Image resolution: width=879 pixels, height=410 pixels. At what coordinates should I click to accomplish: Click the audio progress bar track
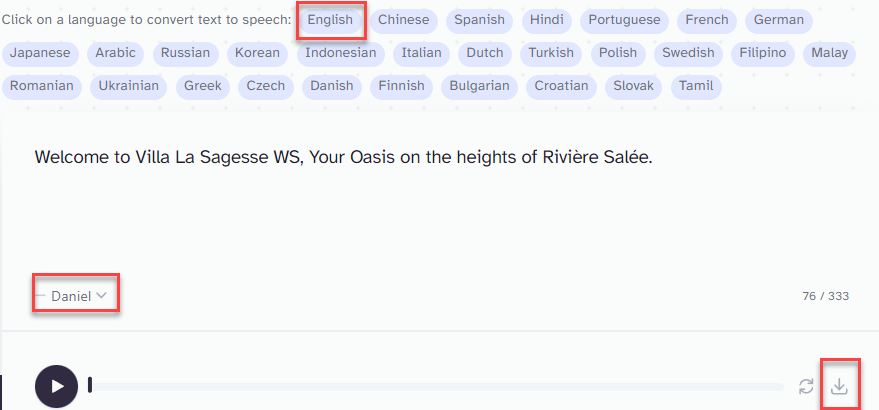436,386
